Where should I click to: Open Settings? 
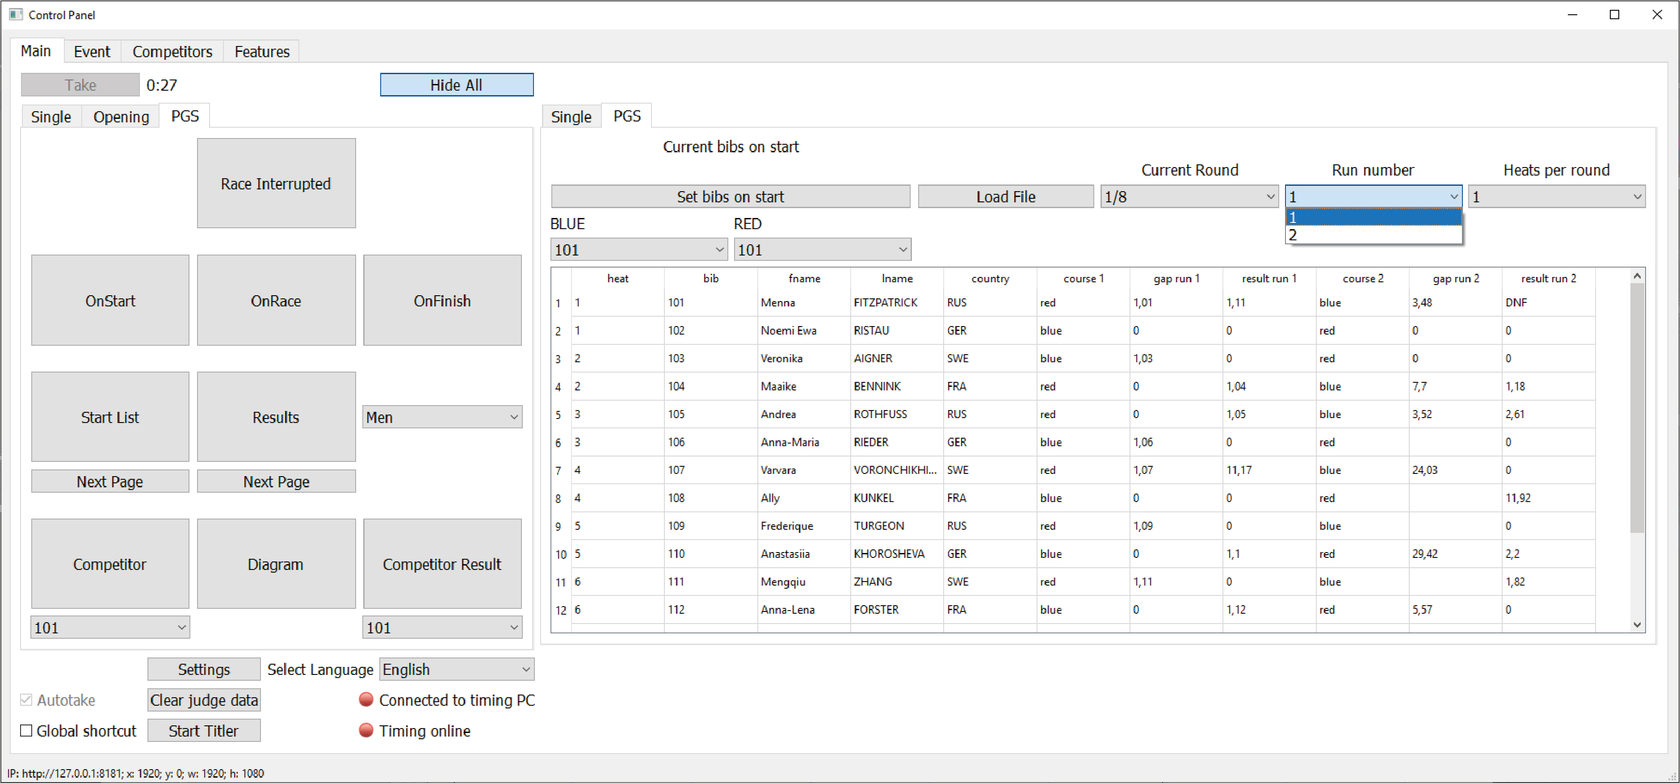coord(204,669)
